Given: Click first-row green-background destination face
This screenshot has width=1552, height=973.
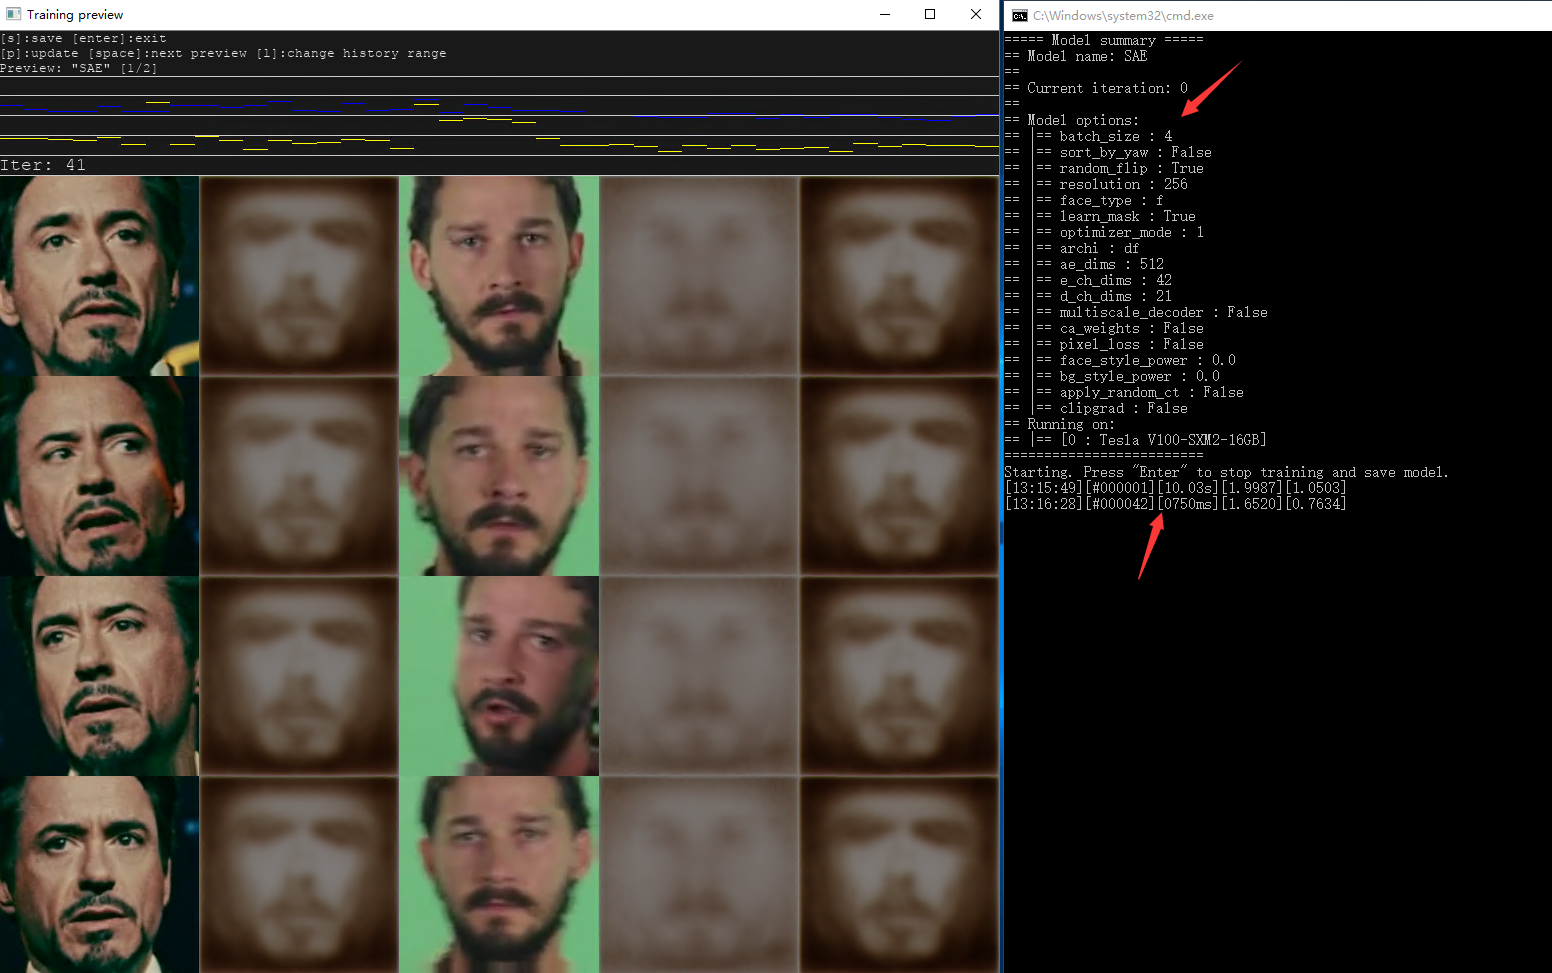Looking at the screenshot, I should click(x=499, y=276).
